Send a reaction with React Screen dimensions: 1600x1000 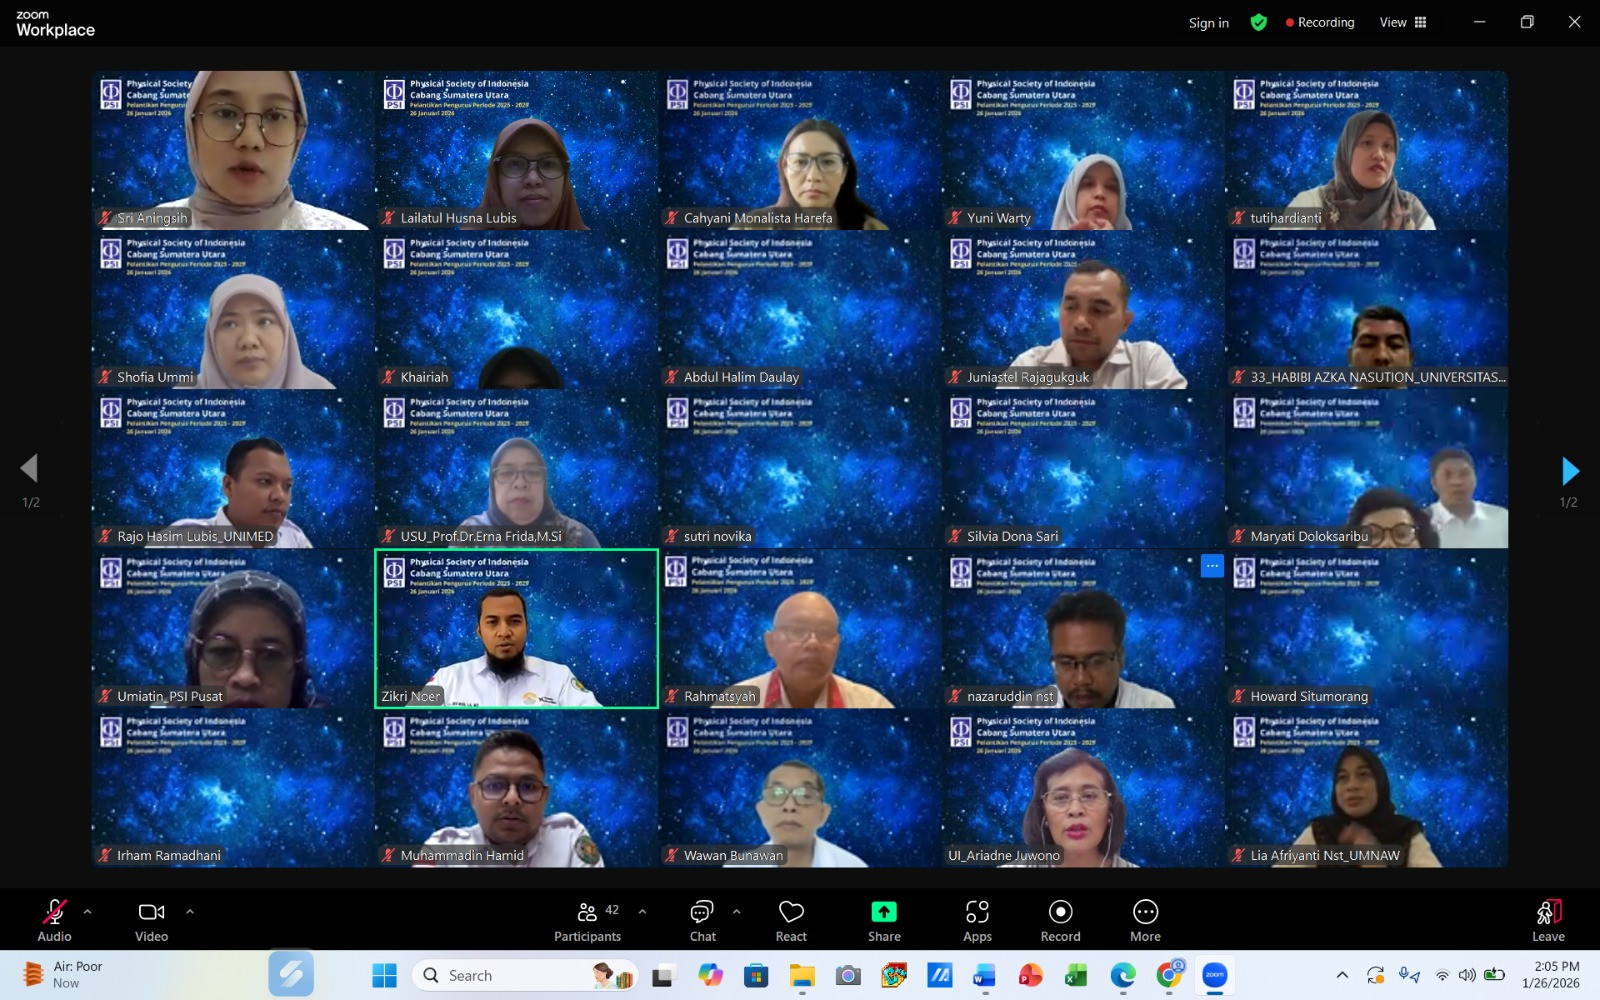[791, 919]
